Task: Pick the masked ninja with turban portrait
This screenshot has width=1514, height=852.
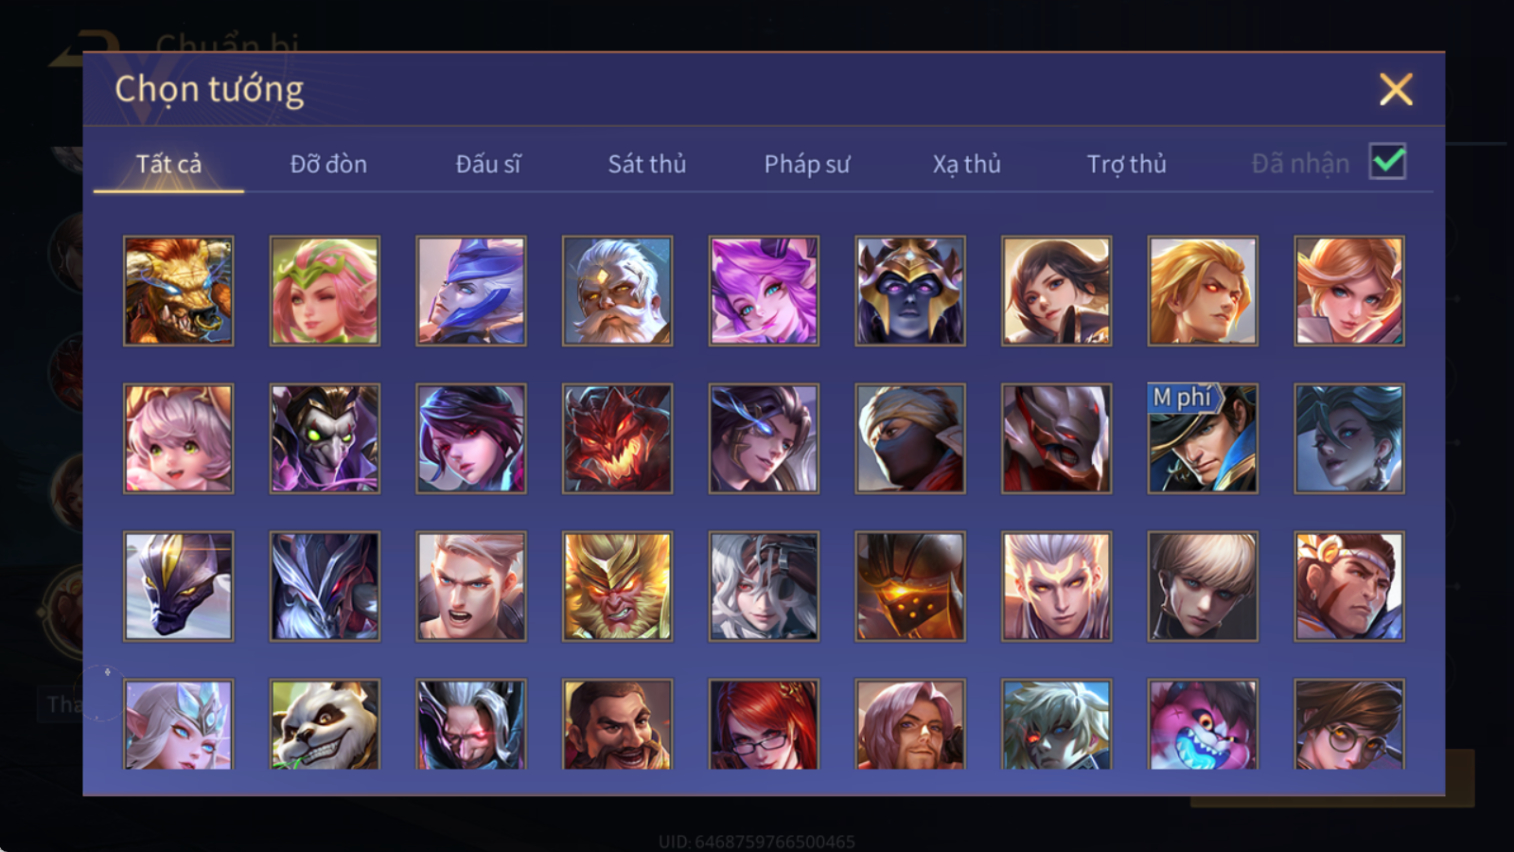Action: [x=910, y=439]
